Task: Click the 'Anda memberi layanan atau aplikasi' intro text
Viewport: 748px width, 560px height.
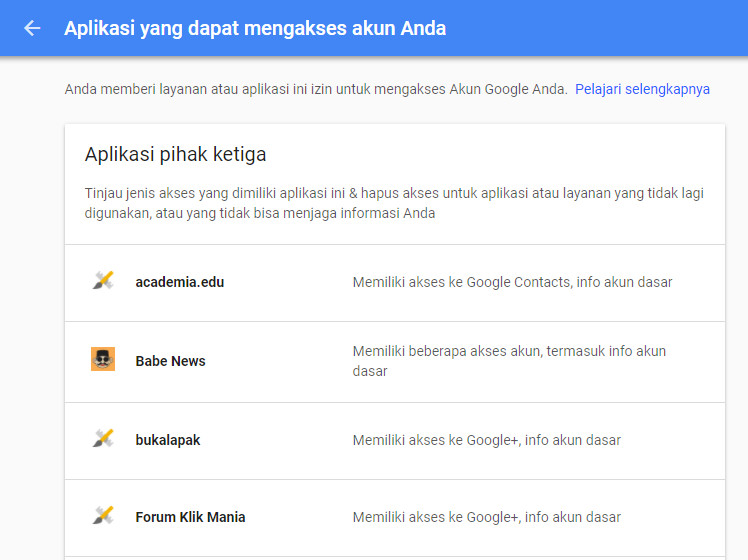Action: click(315, 89)
